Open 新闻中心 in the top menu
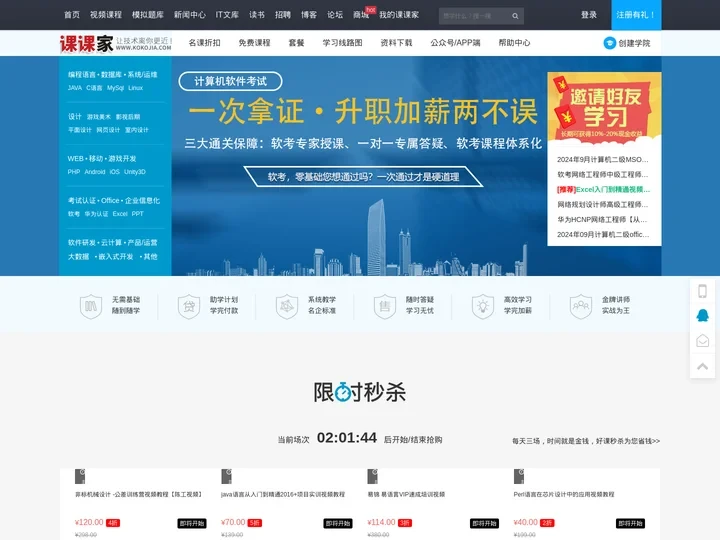The width and height of the screenshot is (720, 540). click(x=190, y=15)
